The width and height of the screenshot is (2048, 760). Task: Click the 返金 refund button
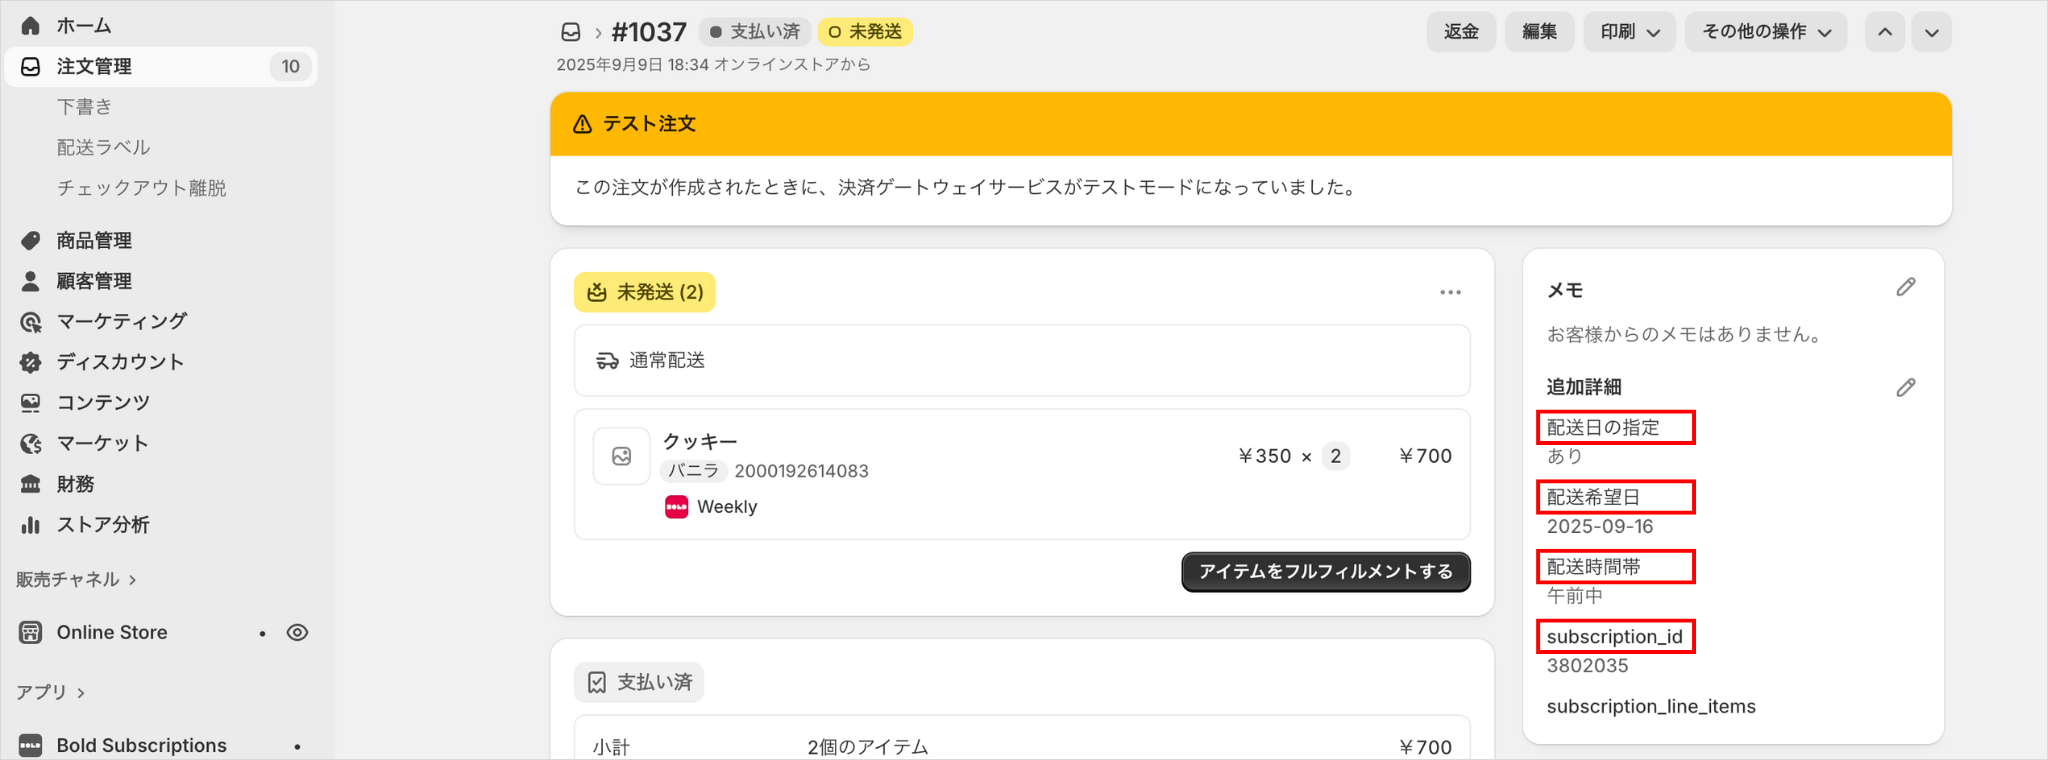[1461, 32]
